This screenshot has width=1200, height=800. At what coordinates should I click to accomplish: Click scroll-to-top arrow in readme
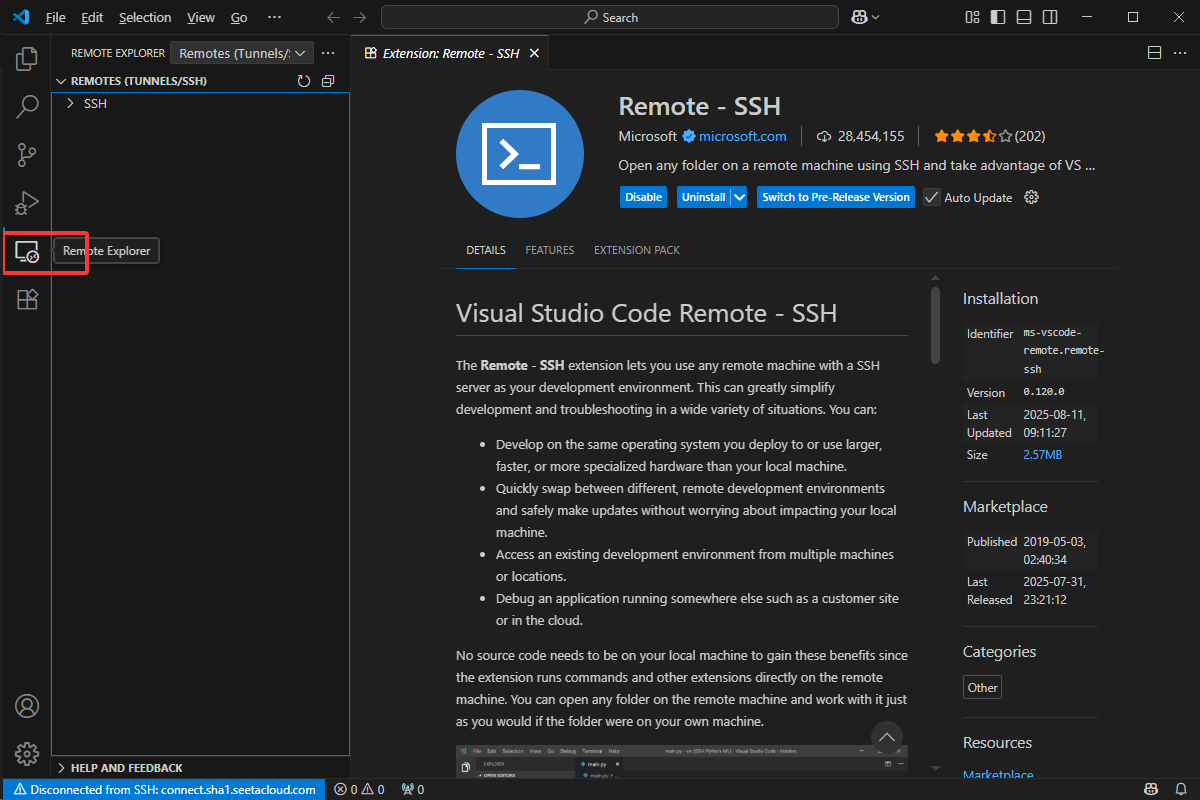[887, 737]
